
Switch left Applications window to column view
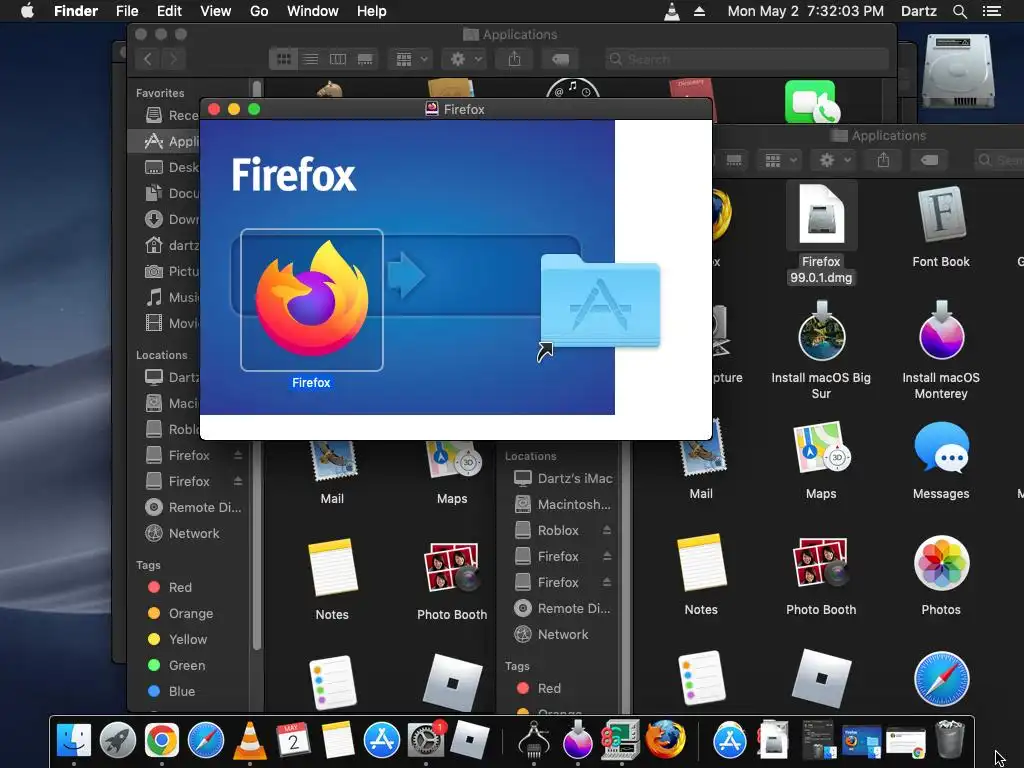point(338,59)
